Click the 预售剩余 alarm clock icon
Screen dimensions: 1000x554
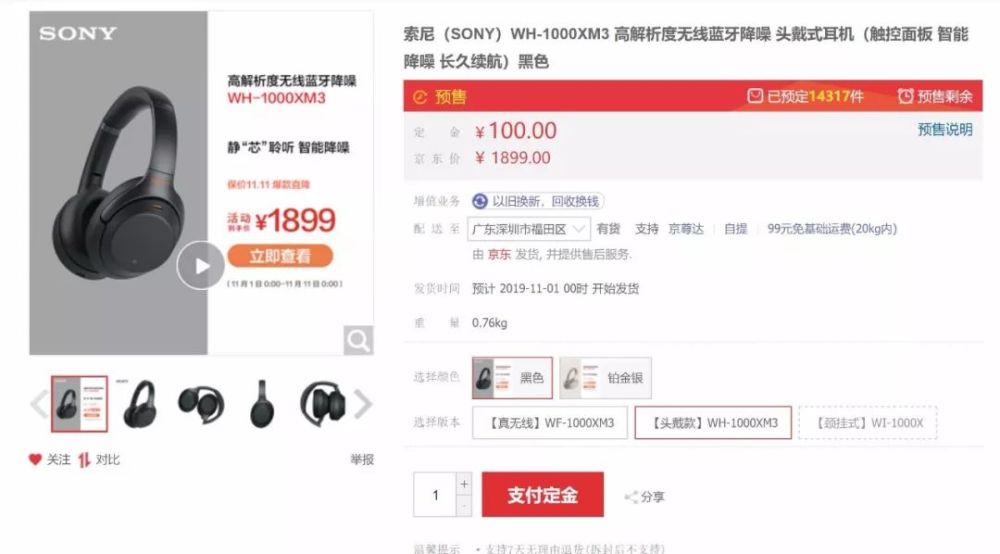point(905,96)
